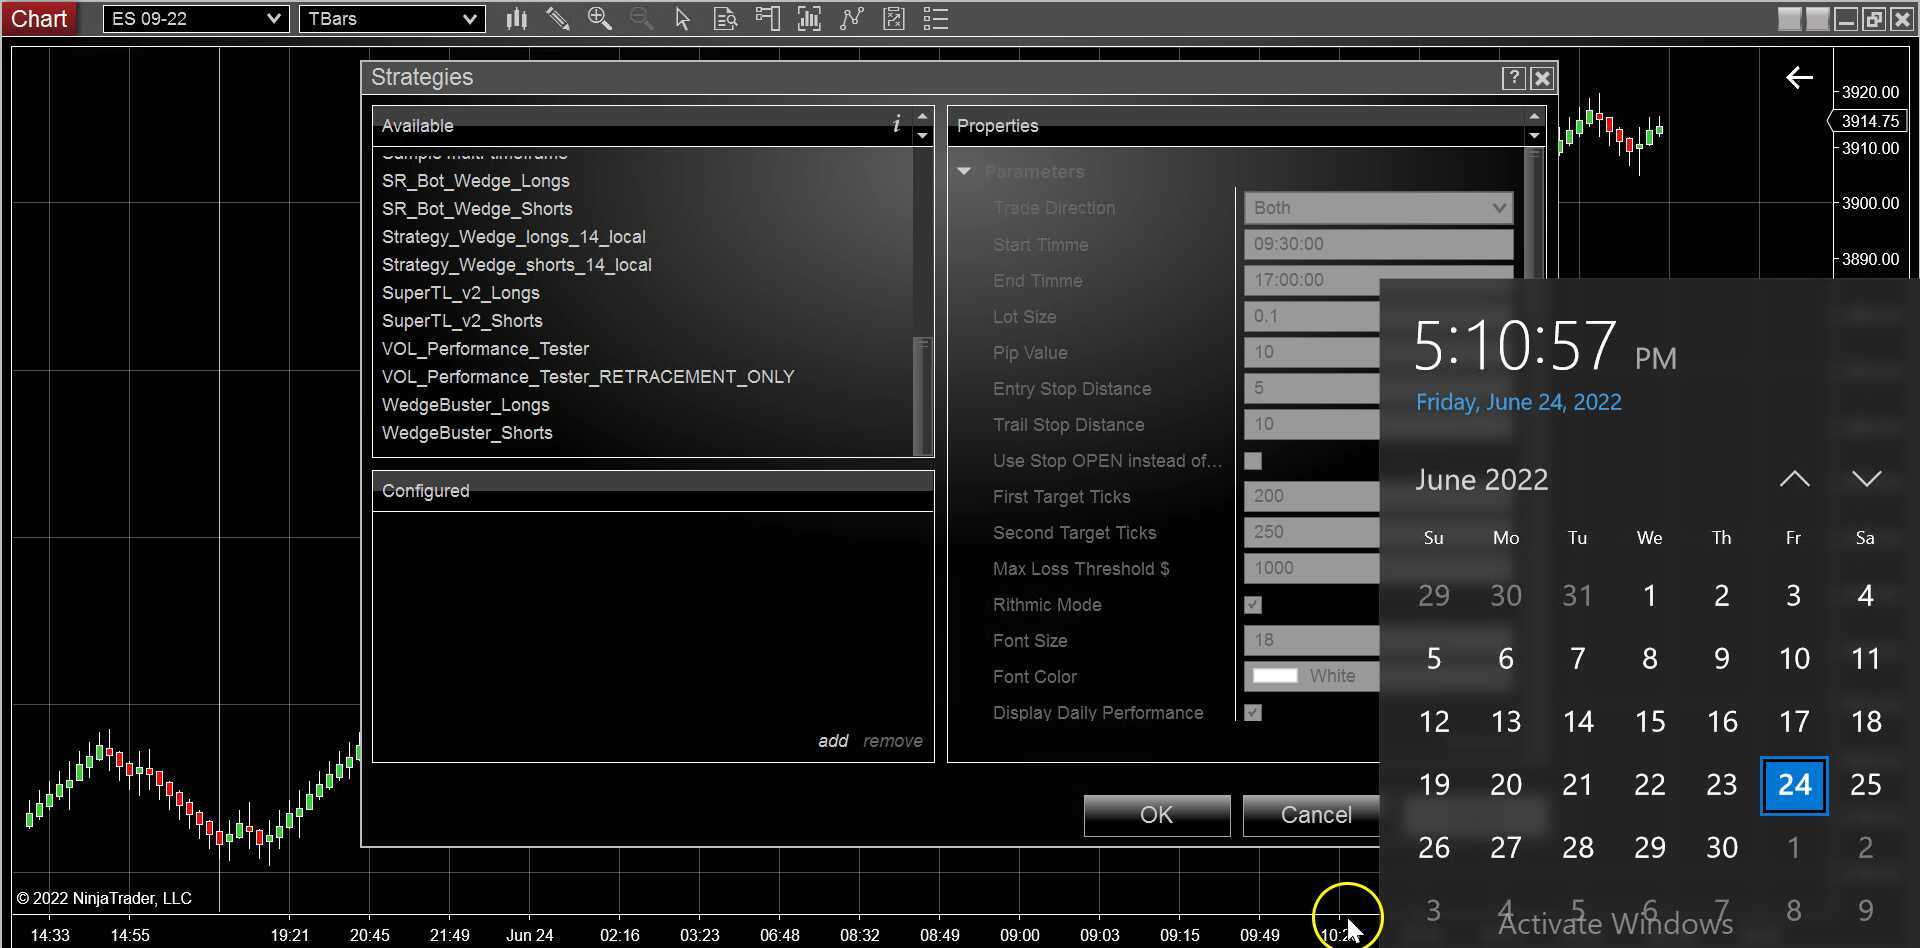Open the bar type candlestick icon
The width and height of the screenshot is (1920, 948).
pyautogui.click(x=516, y=19)
